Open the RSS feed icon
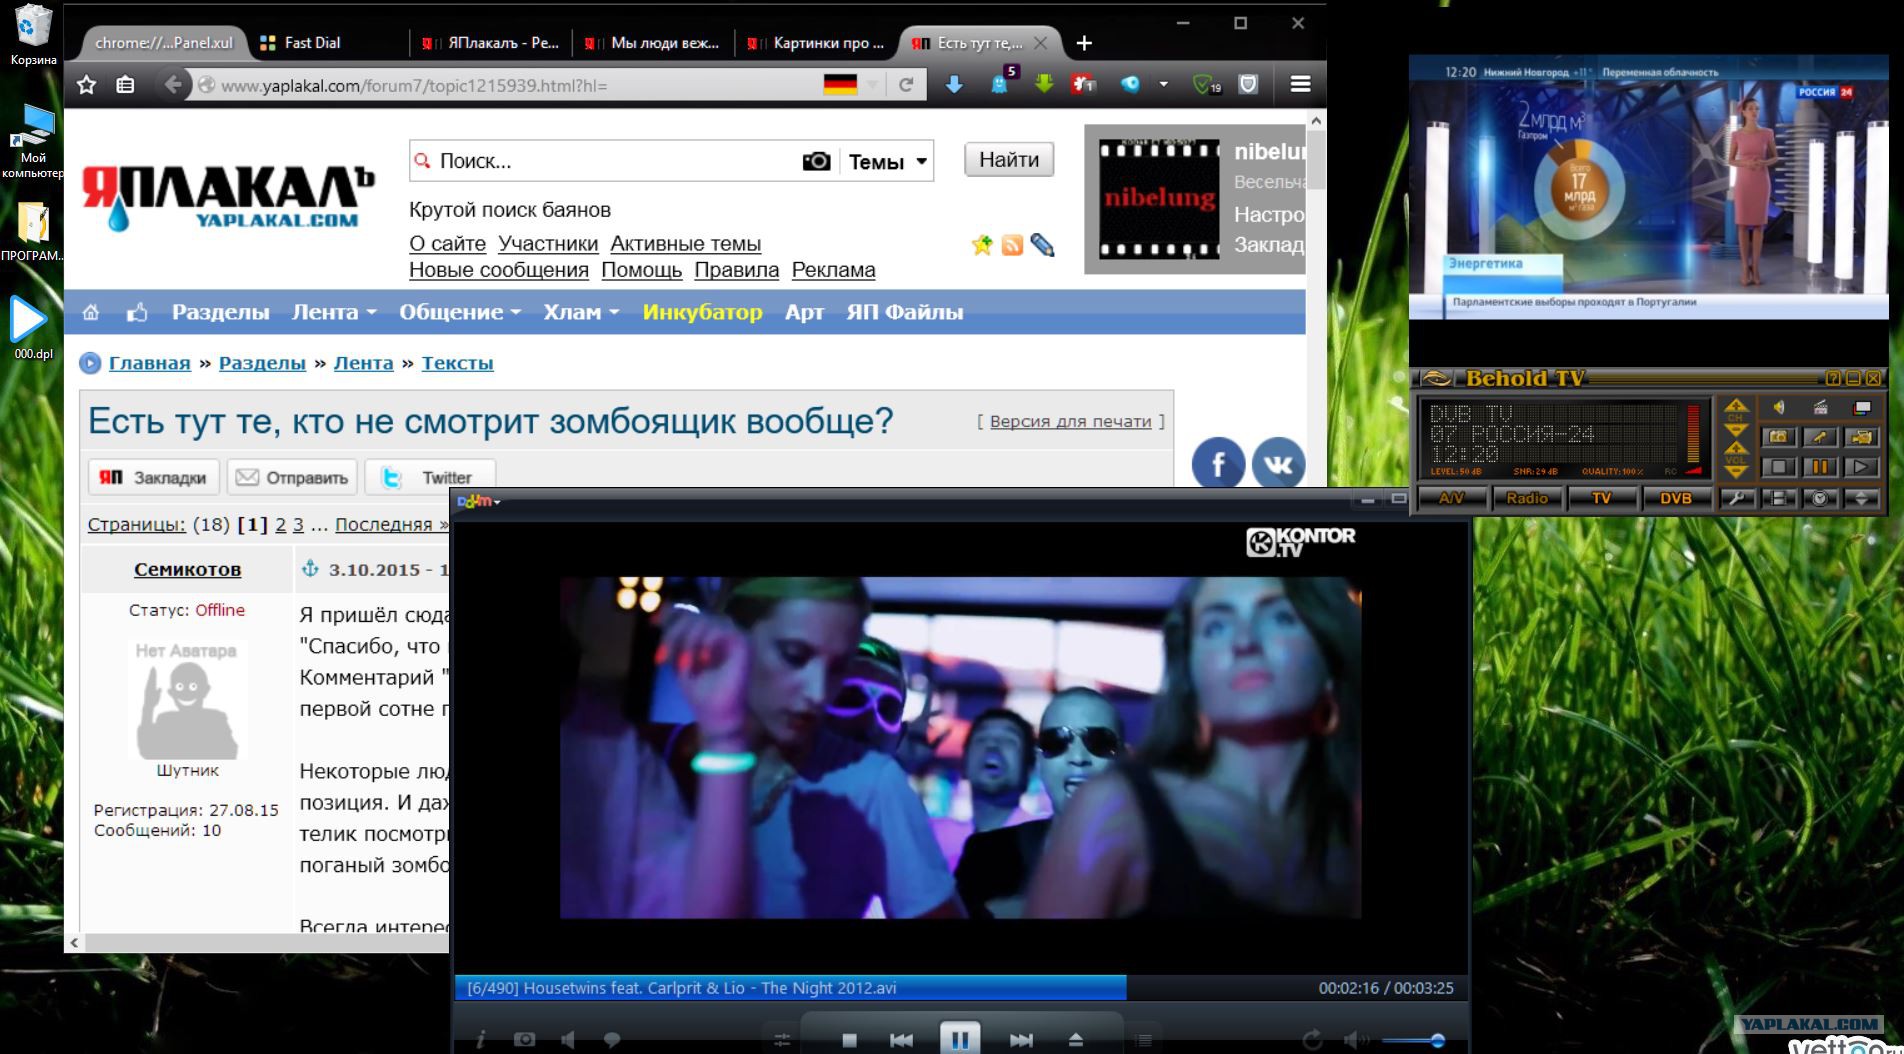The height and width of the screenshot is (1054, 1904). coord(1012,245)
